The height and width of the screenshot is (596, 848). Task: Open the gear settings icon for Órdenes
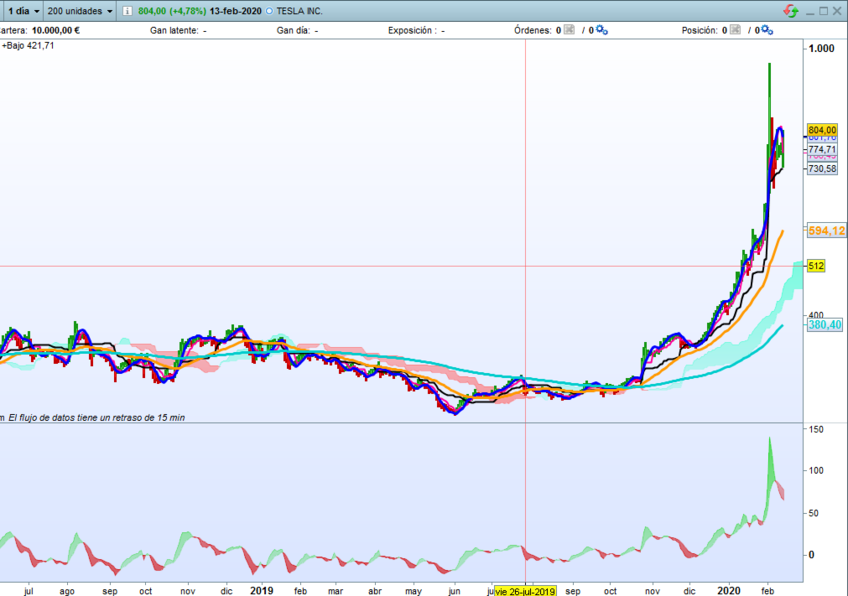tap(602, 30)
